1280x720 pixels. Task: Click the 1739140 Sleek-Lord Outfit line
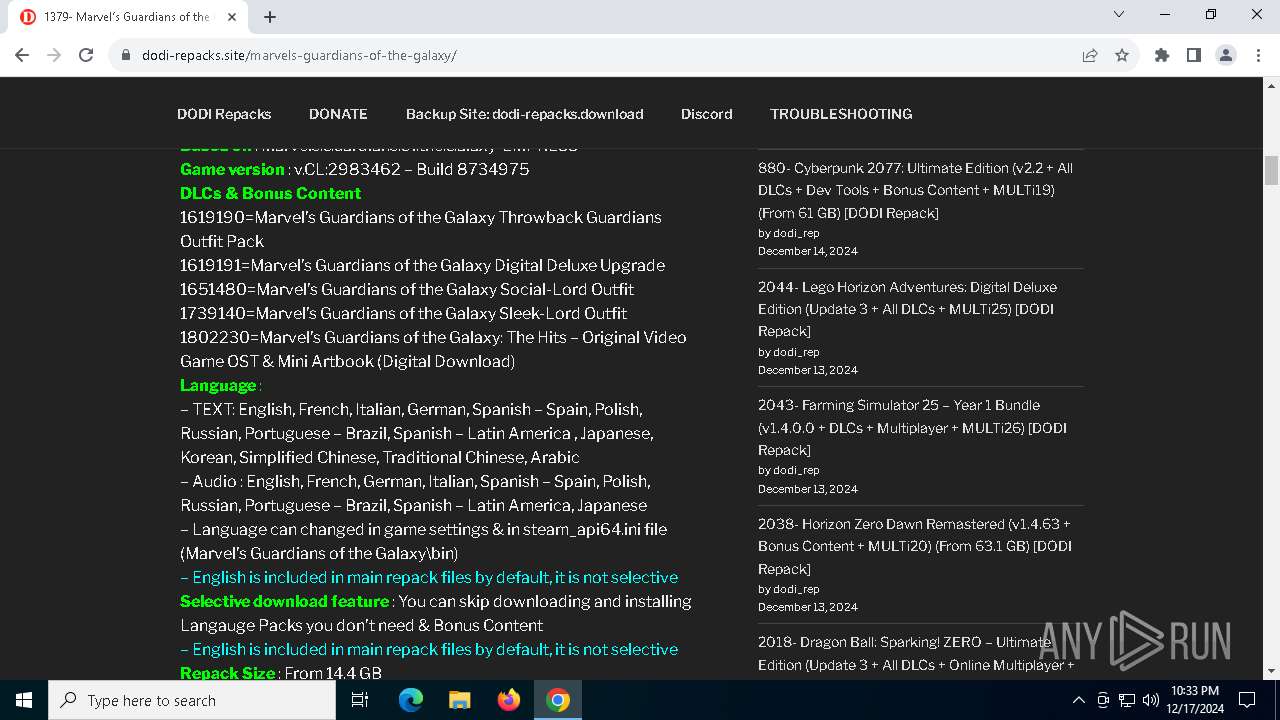pyautogui.click(x=404, y=313)
